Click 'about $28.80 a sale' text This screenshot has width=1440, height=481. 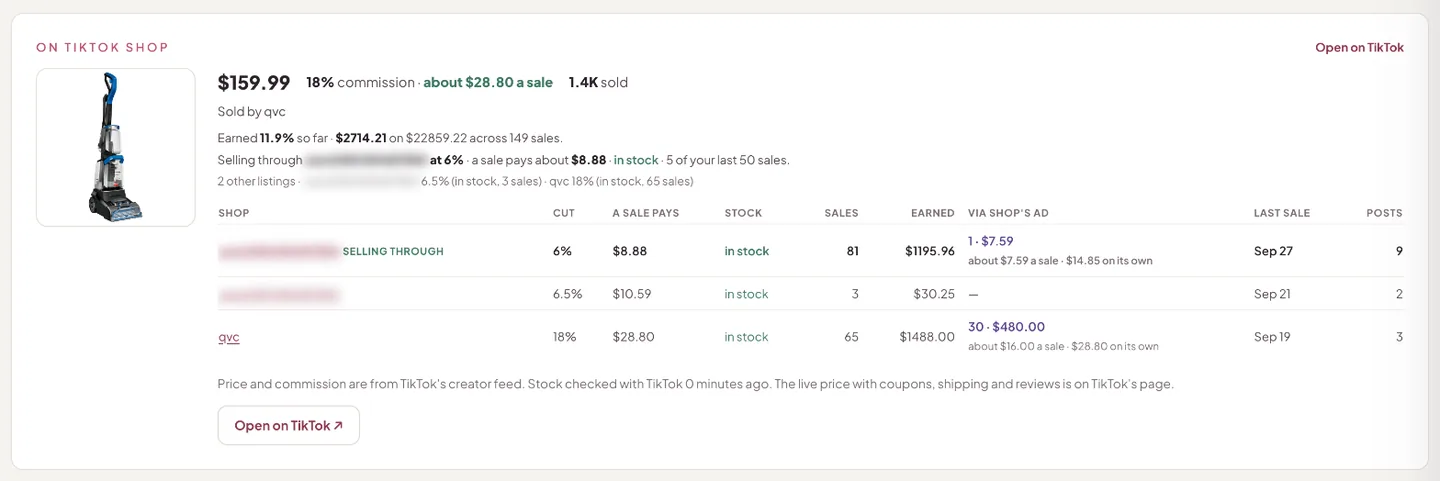(488, 83)
